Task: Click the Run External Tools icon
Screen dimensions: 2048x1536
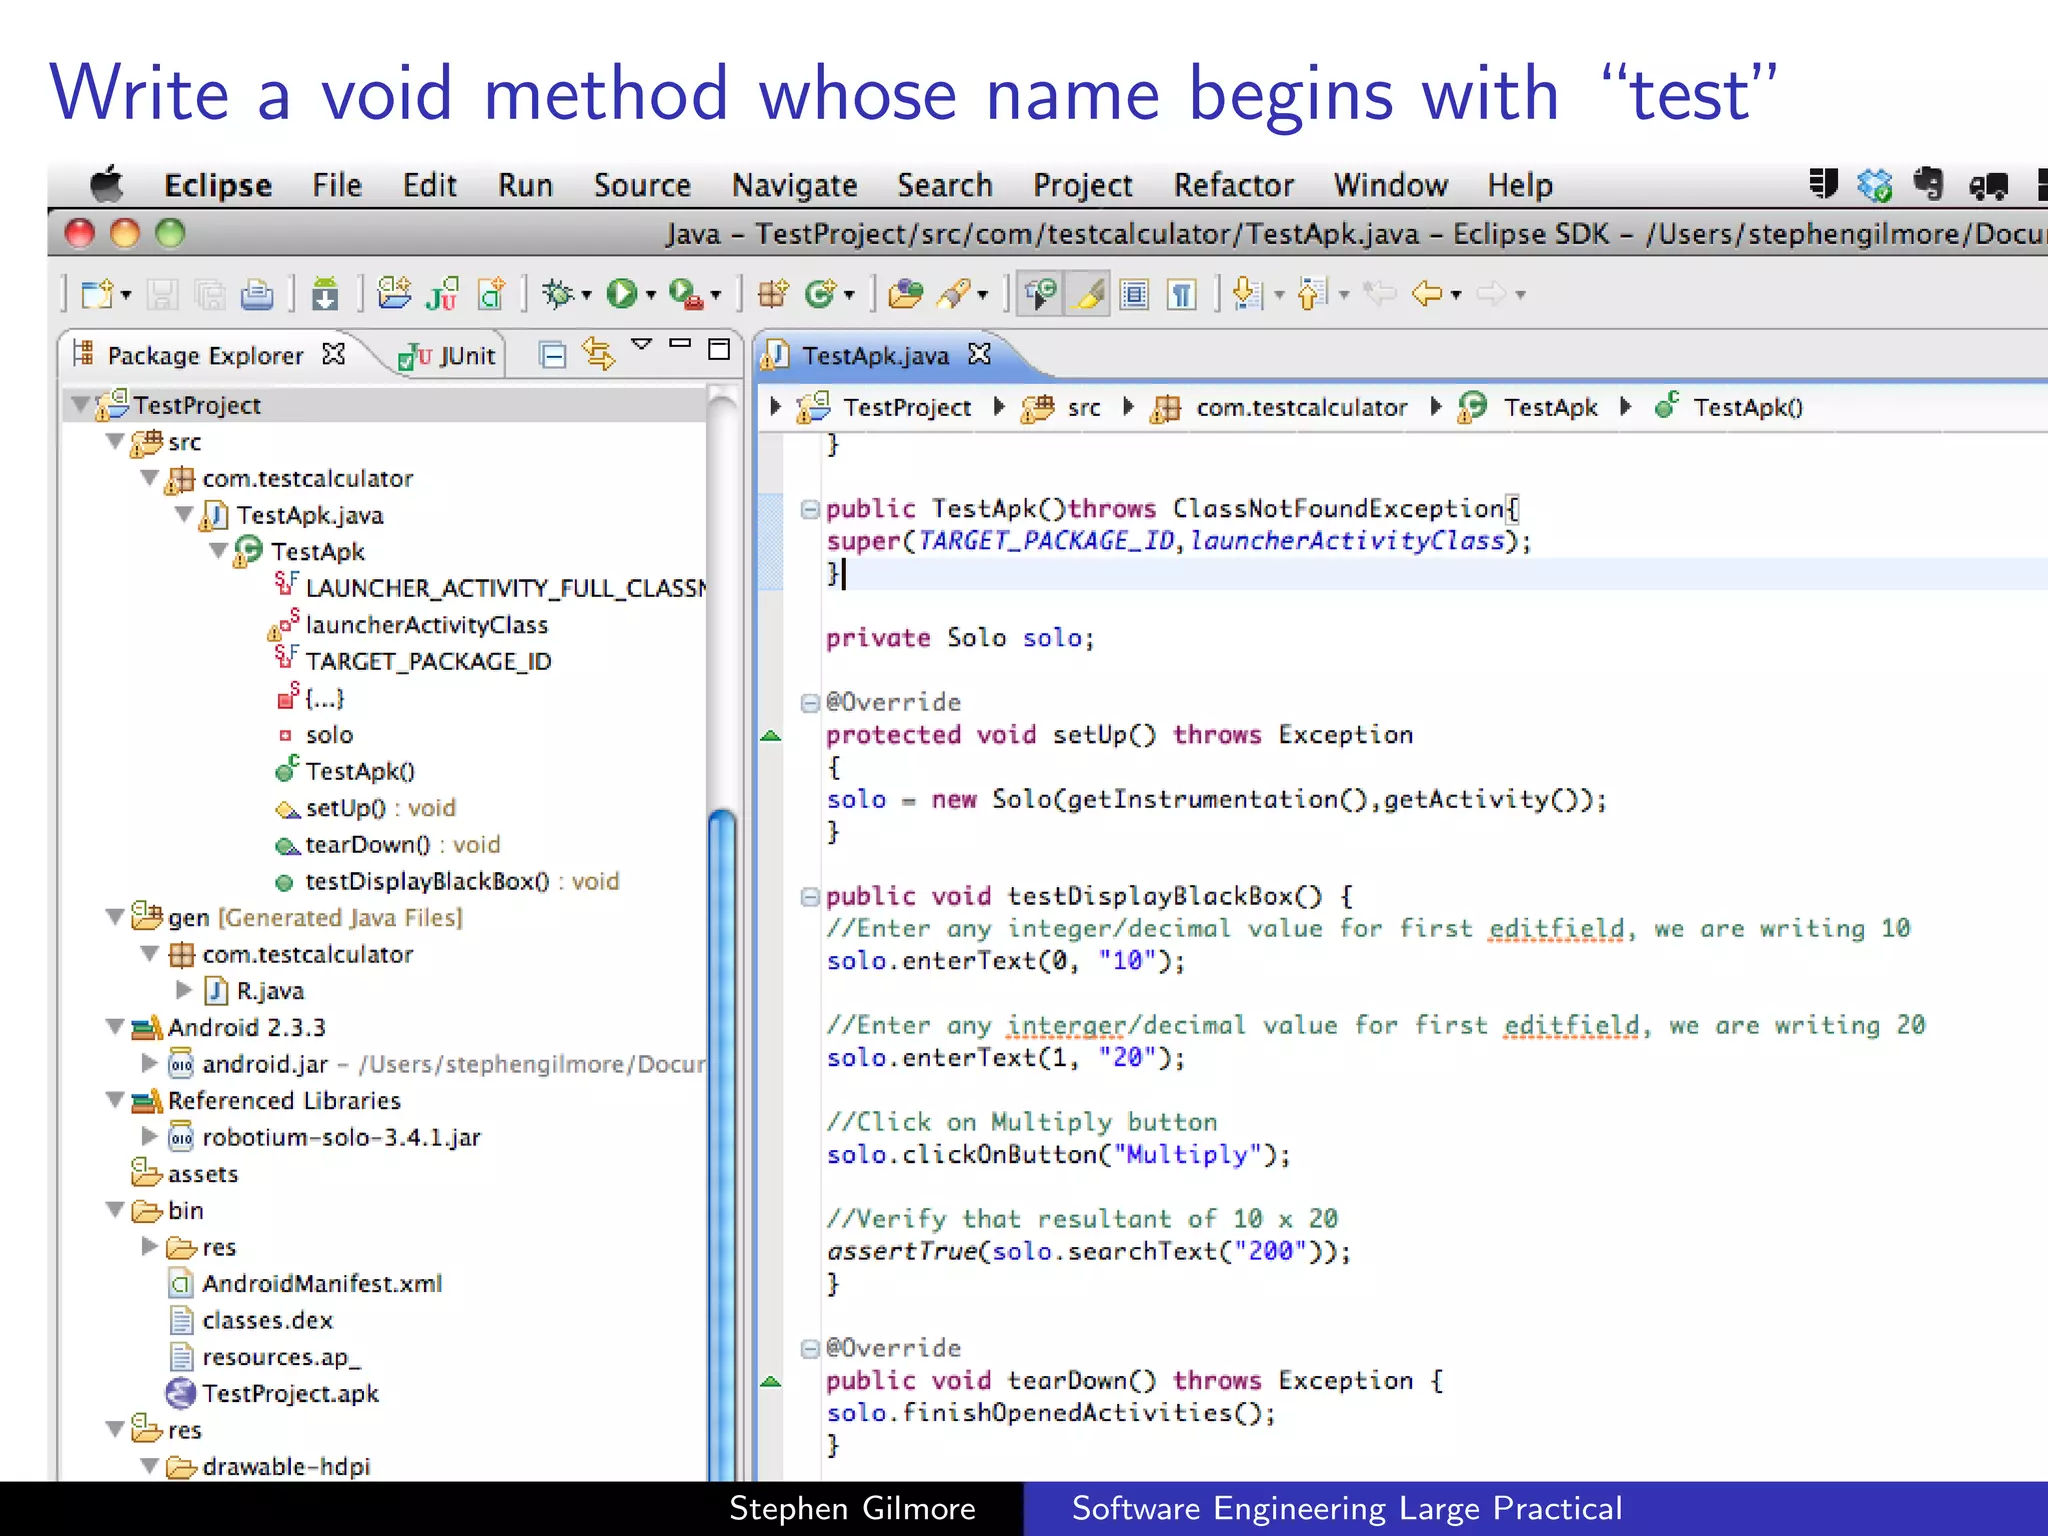Action: (686, 294)
